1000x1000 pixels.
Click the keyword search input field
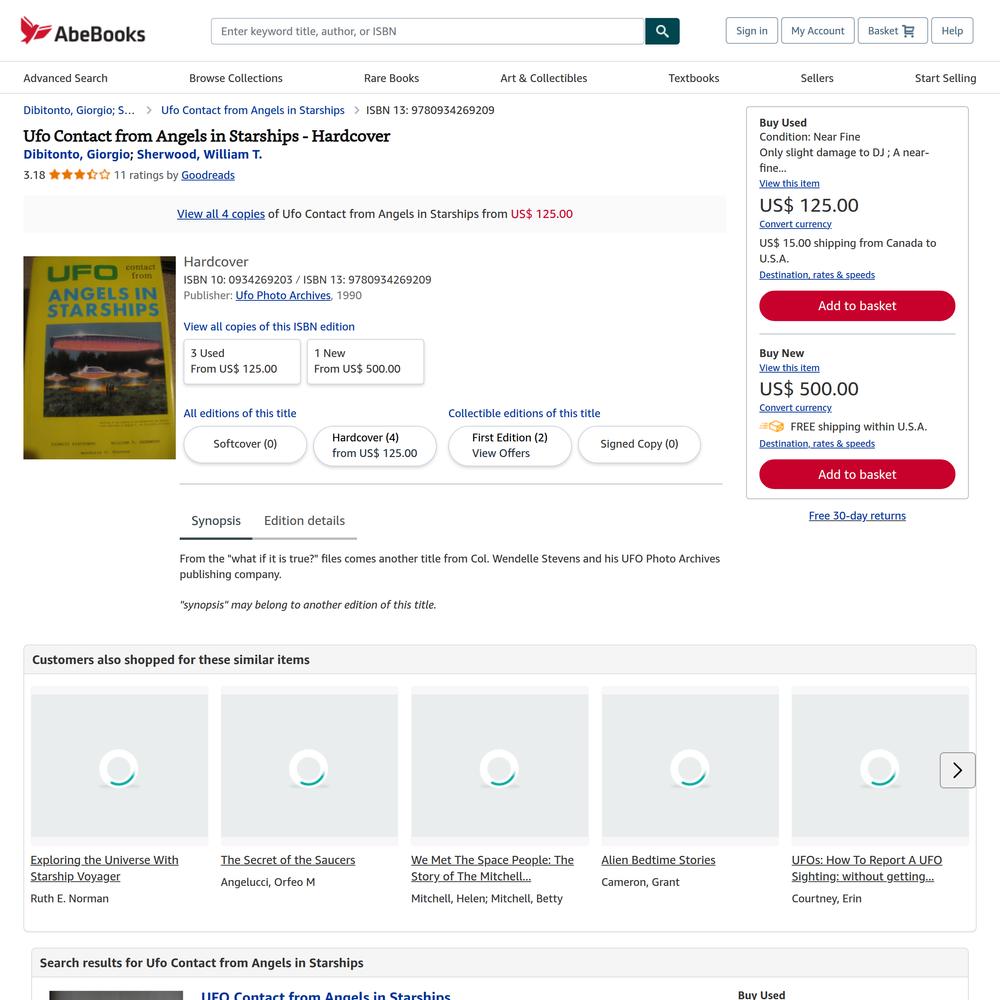(x=427, y=31)
